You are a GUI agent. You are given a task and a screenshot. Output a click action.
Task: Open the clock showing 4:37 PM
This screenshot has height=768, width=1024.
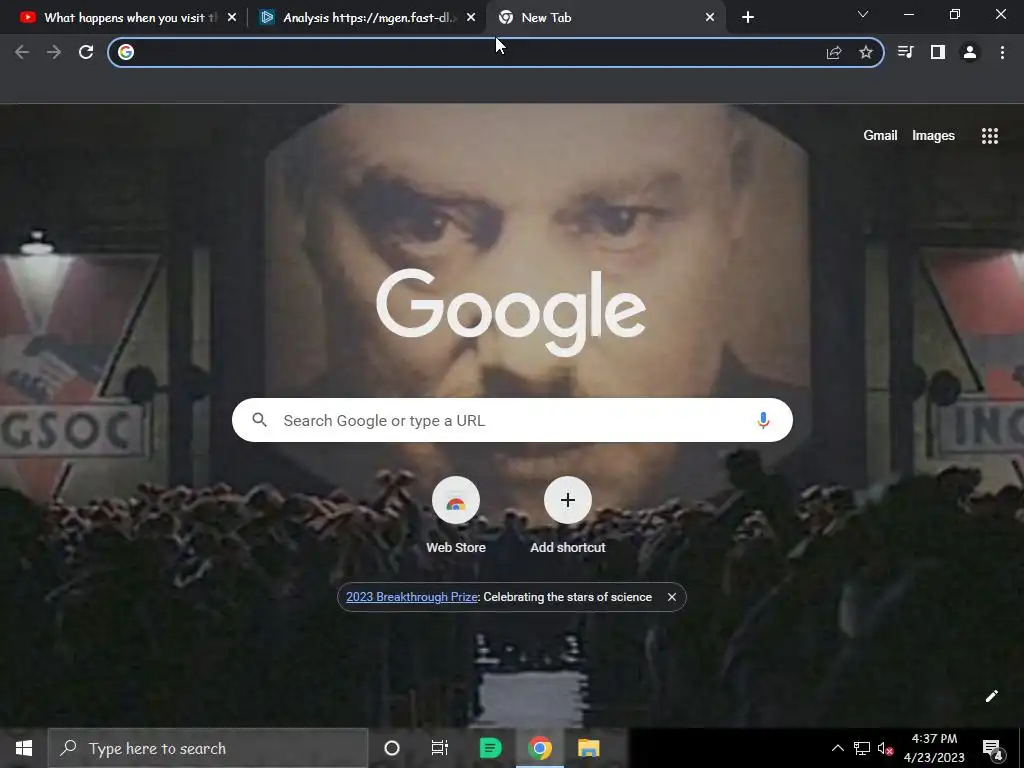(x=934, y=748)
